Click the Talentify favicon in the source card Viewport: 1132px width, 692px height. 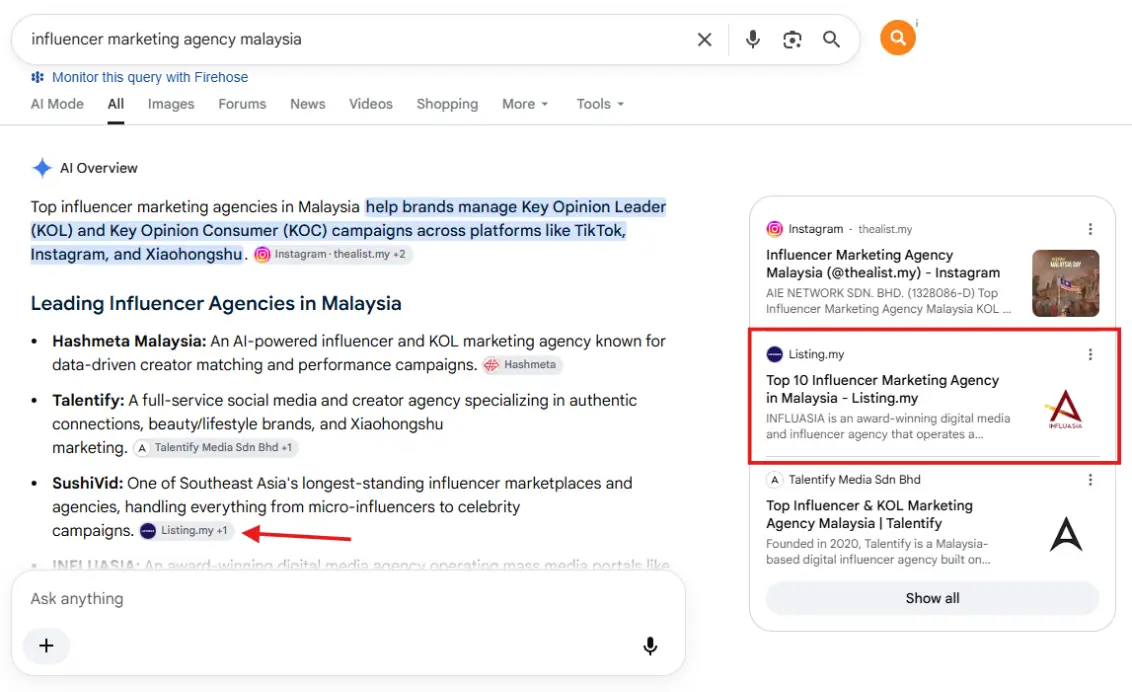coord(775,479)
